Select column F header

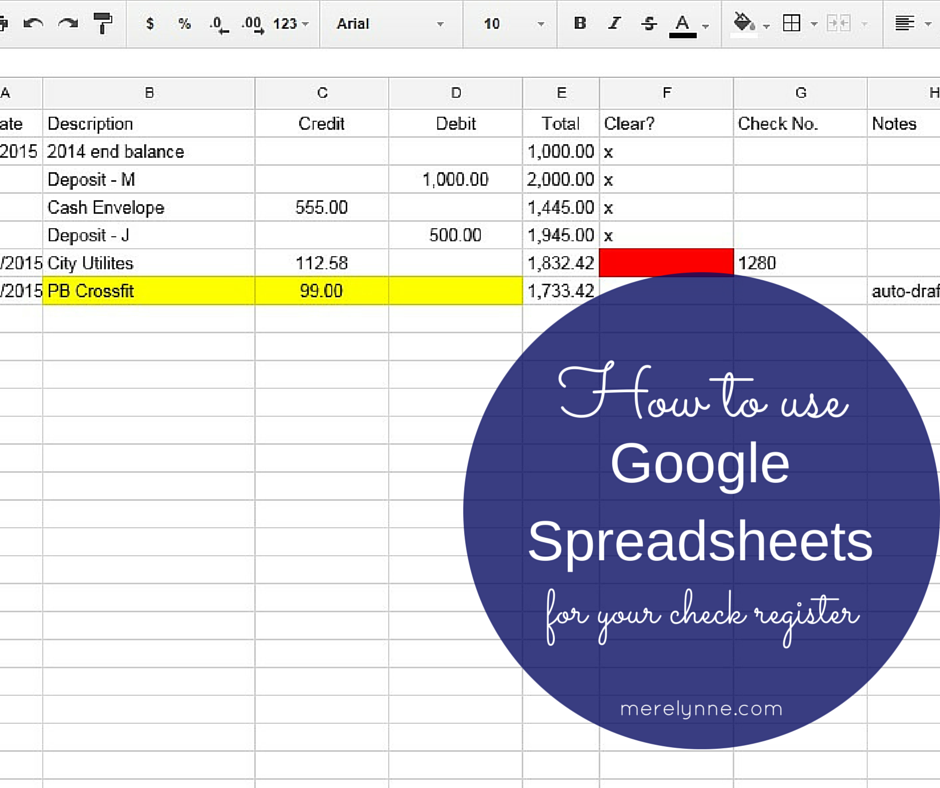coord(667,93)
